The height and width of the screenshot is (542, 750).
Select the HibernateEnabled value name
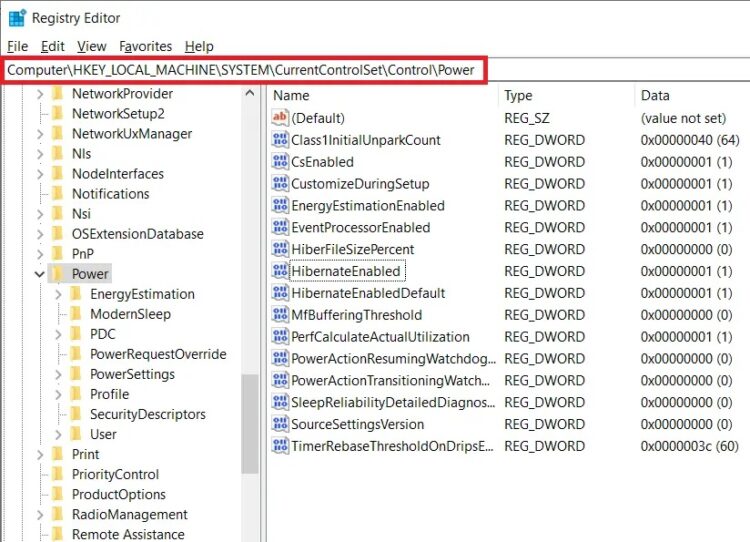pyautogui.click(x=346, y=271)
